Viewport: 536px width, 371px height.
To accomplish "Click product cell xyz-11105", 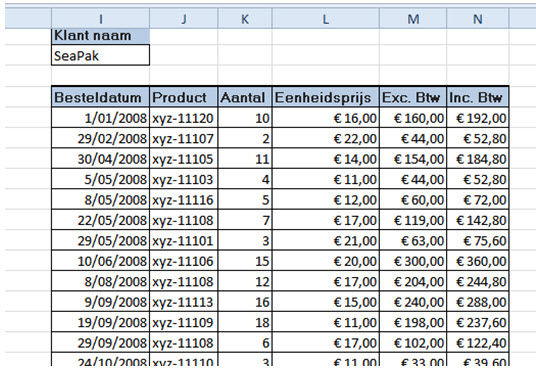I will 184,159.
